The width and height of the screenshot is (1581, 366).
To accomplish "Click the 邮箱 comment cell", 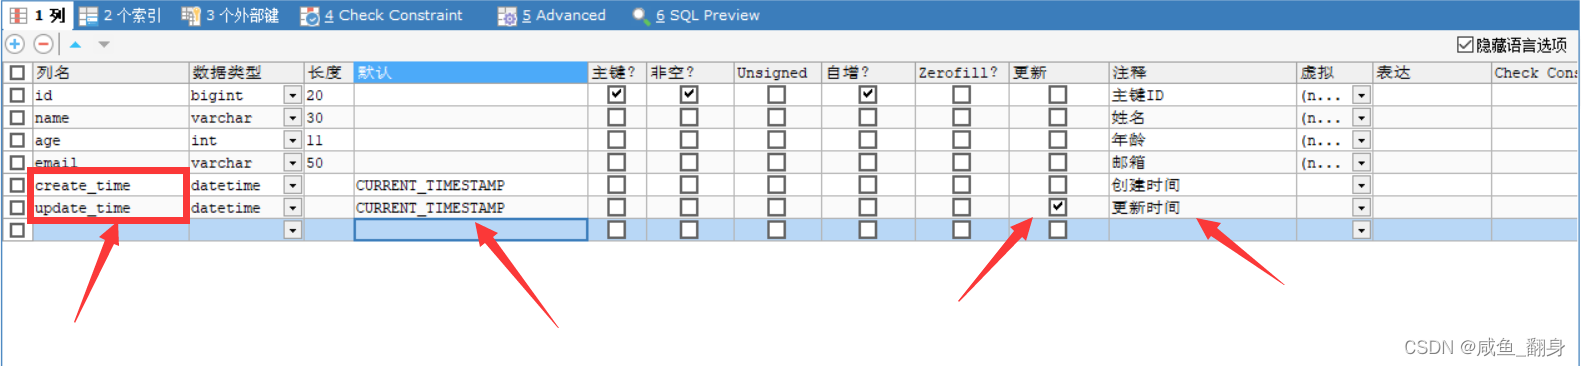I will click(1203, 163).
